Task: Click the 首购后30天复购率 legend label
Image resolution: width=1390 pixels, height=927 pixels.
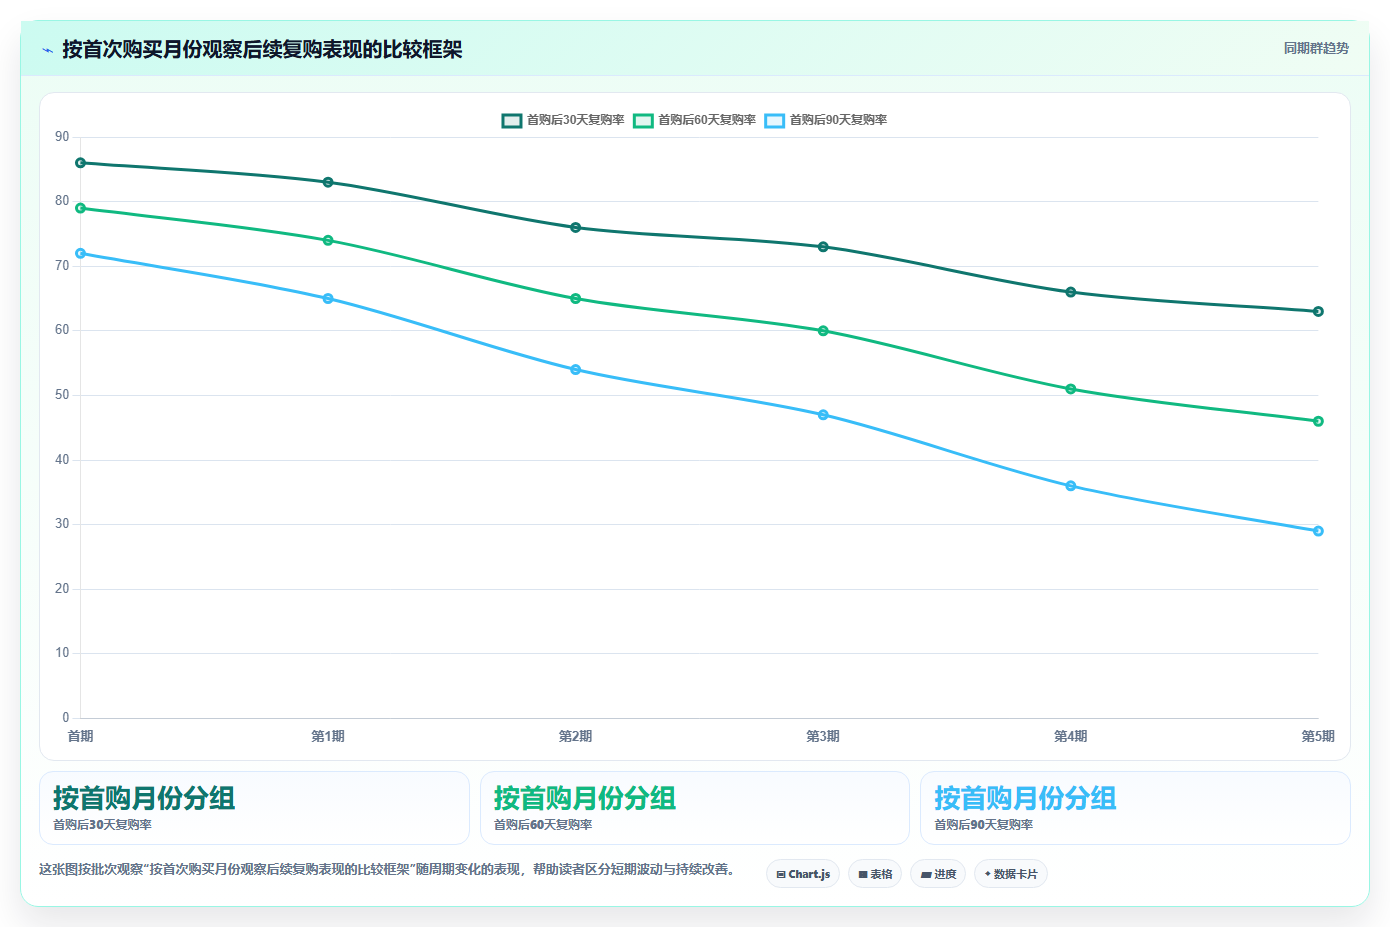Action: 575,120
